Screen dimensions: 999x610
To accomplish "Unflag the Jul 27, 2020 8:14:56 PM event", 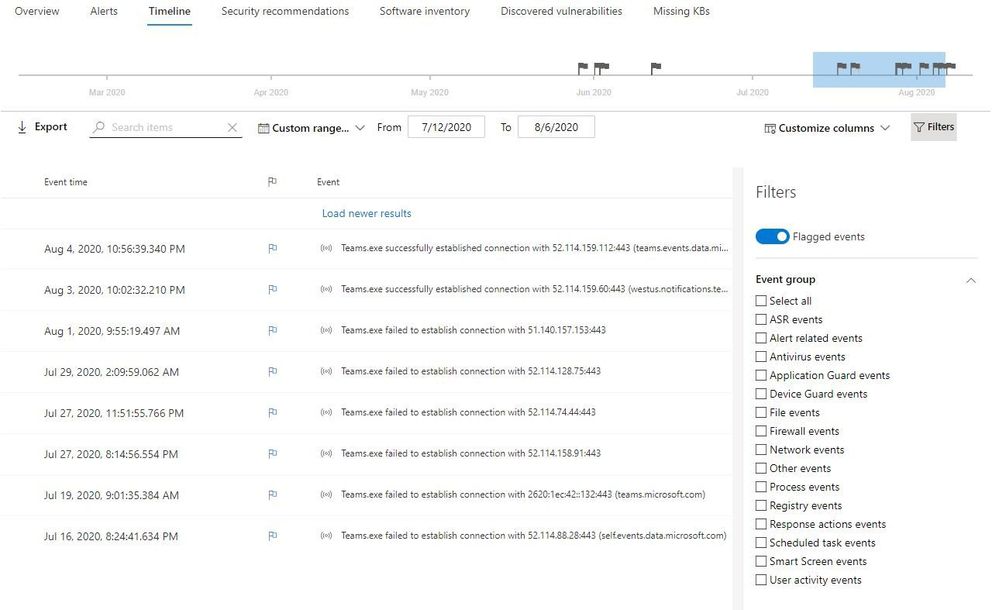I will tap(272, 453).
